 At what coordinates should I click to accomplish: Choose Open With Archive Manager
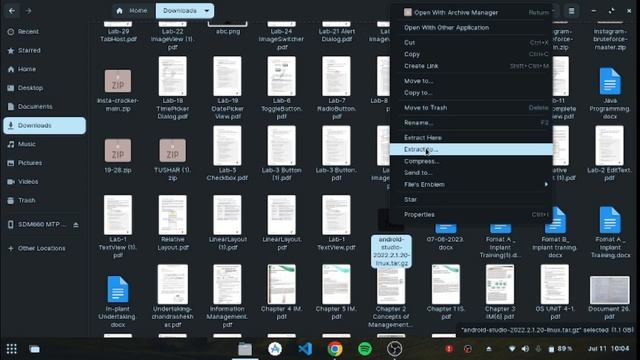[471, 12]
